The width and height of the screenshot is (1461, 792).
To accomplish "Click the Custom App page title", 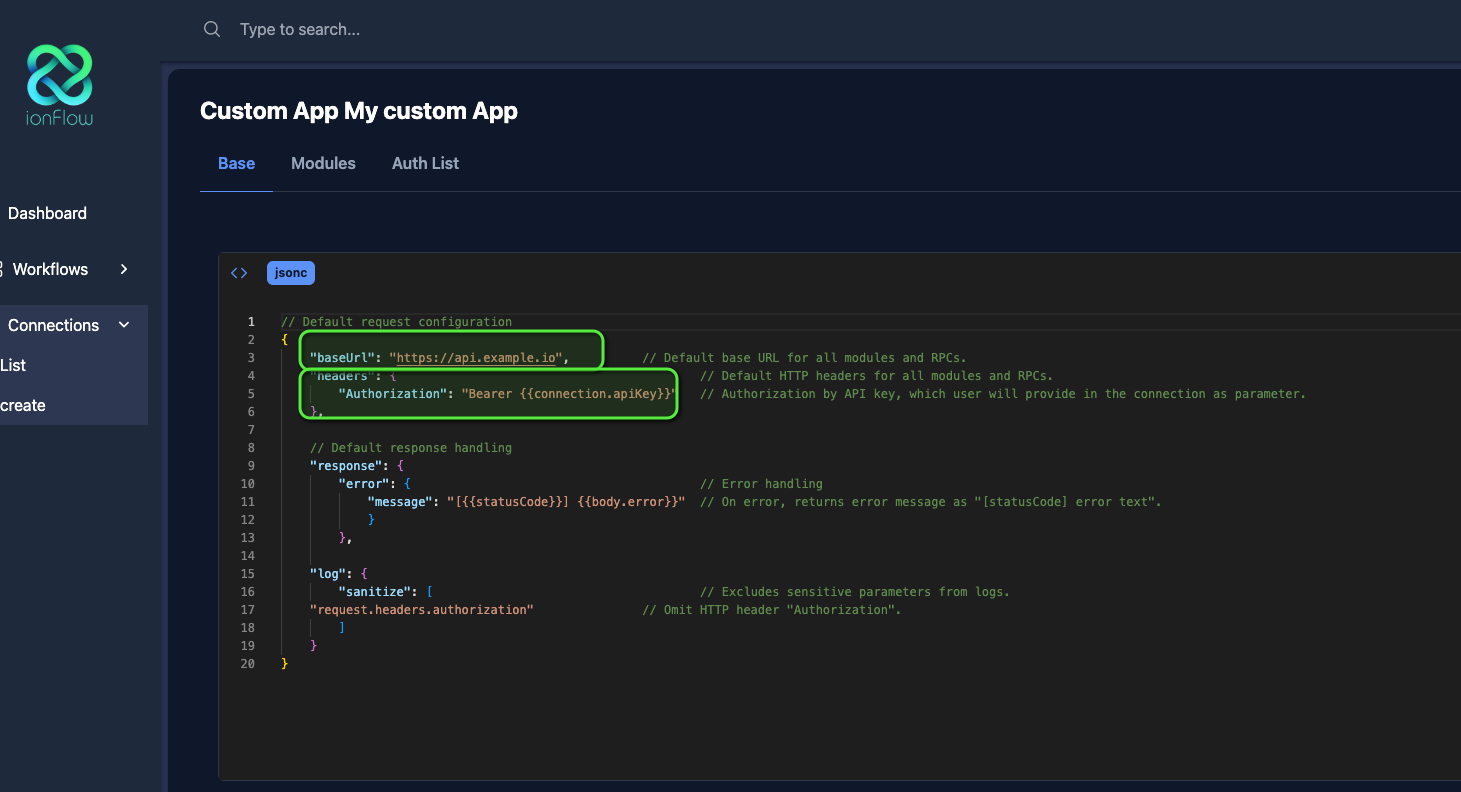I will click(359, 111).
